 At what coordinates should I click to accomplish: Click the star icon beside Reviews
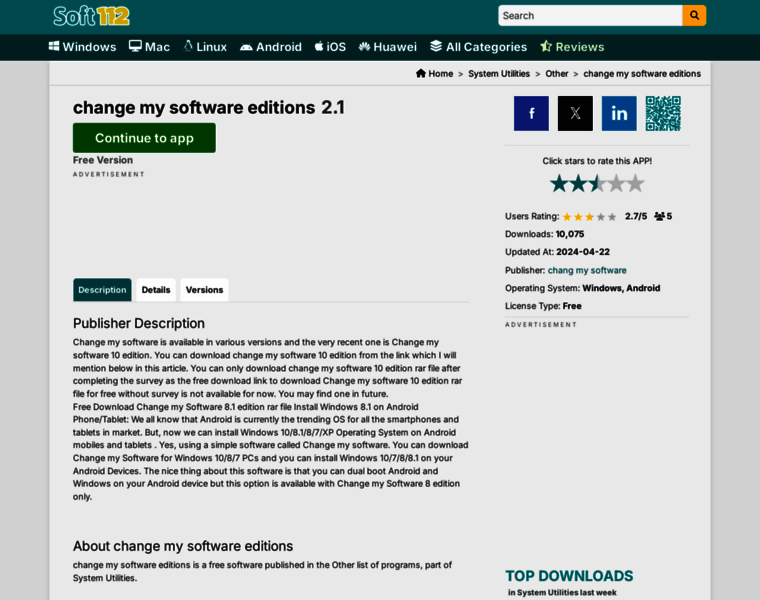[x=546, y=46]
